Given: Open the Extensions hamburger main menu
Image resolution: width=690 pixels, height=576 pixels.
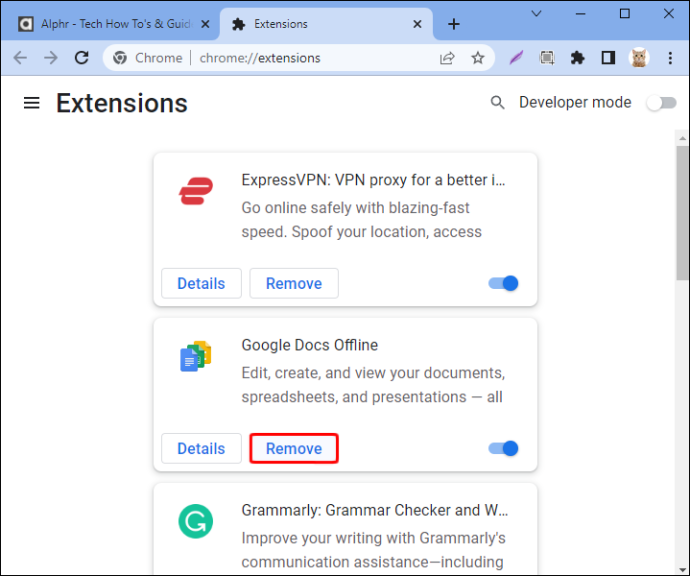Looking at the screenshot, I should tap(32, 103).
